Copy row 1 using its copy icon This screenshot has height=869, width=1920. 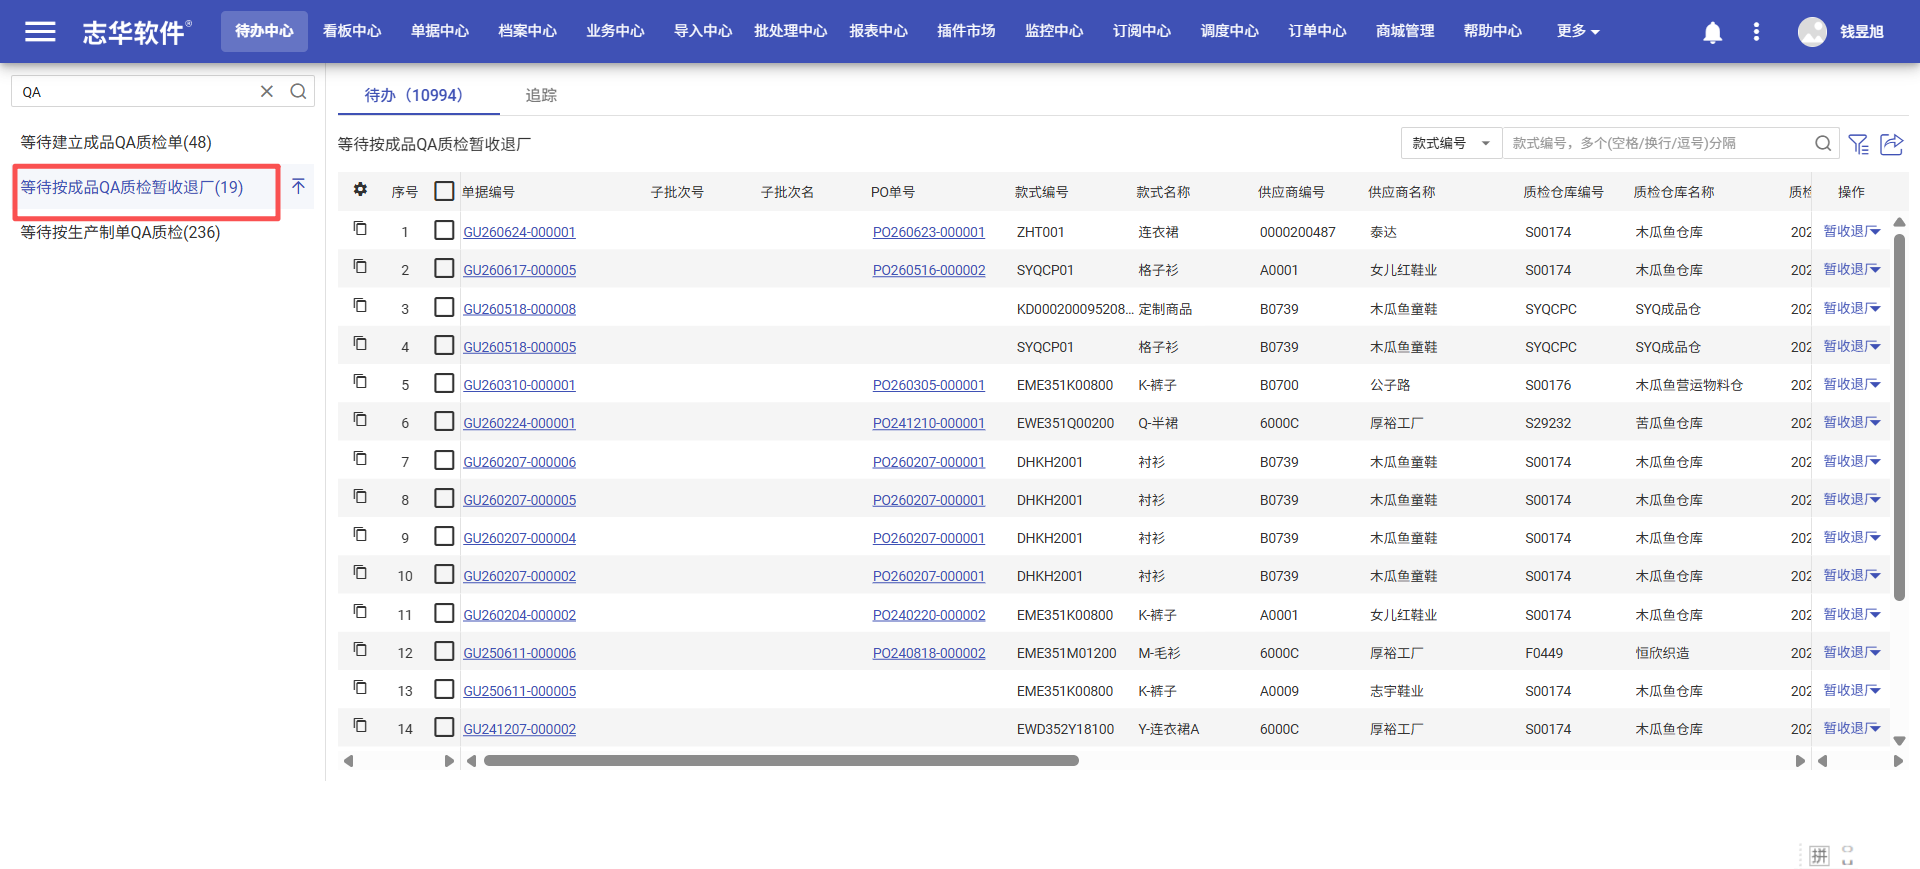(360, 229)
